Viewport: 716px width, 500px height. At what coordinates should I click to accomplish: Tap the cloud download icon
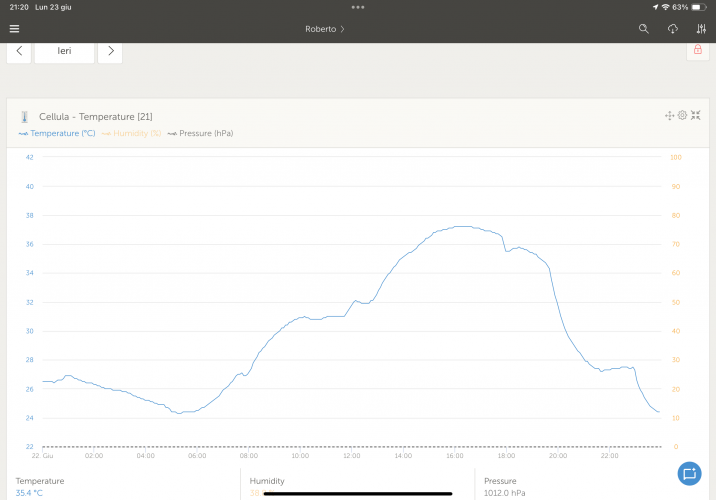673,29
